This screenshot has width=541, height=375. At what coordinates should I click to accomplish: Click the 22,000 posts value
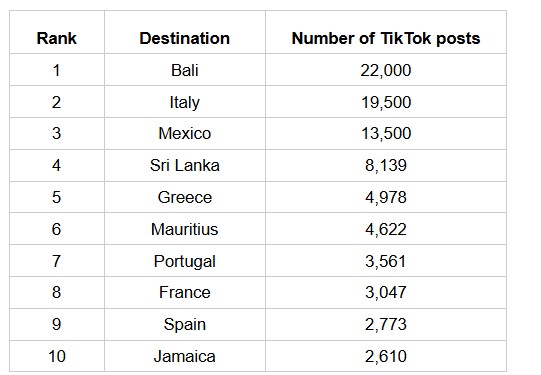click(386, 70)
